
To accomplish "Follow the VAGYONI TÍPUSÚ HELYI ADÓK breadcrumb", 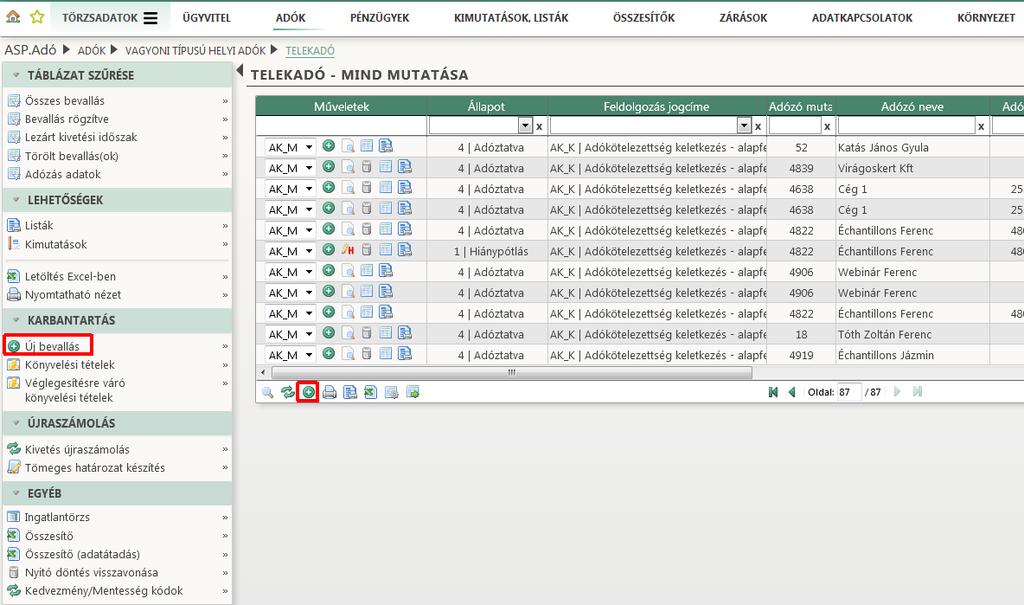I will point(195,51).
